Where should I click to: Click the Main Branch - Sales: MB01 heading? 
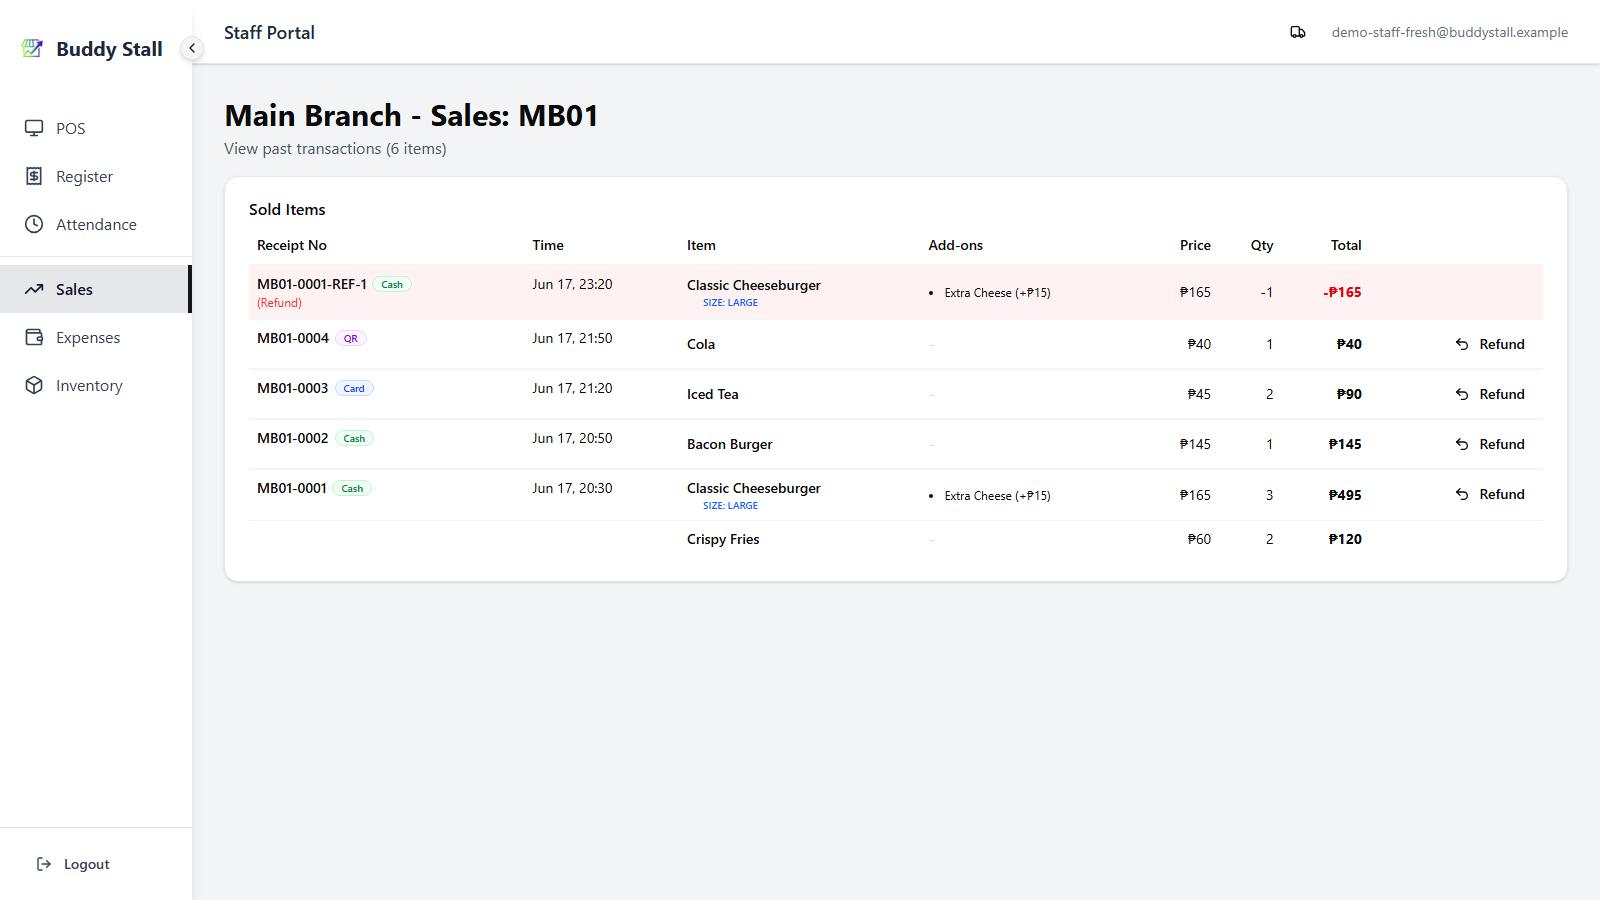(411, 115)
